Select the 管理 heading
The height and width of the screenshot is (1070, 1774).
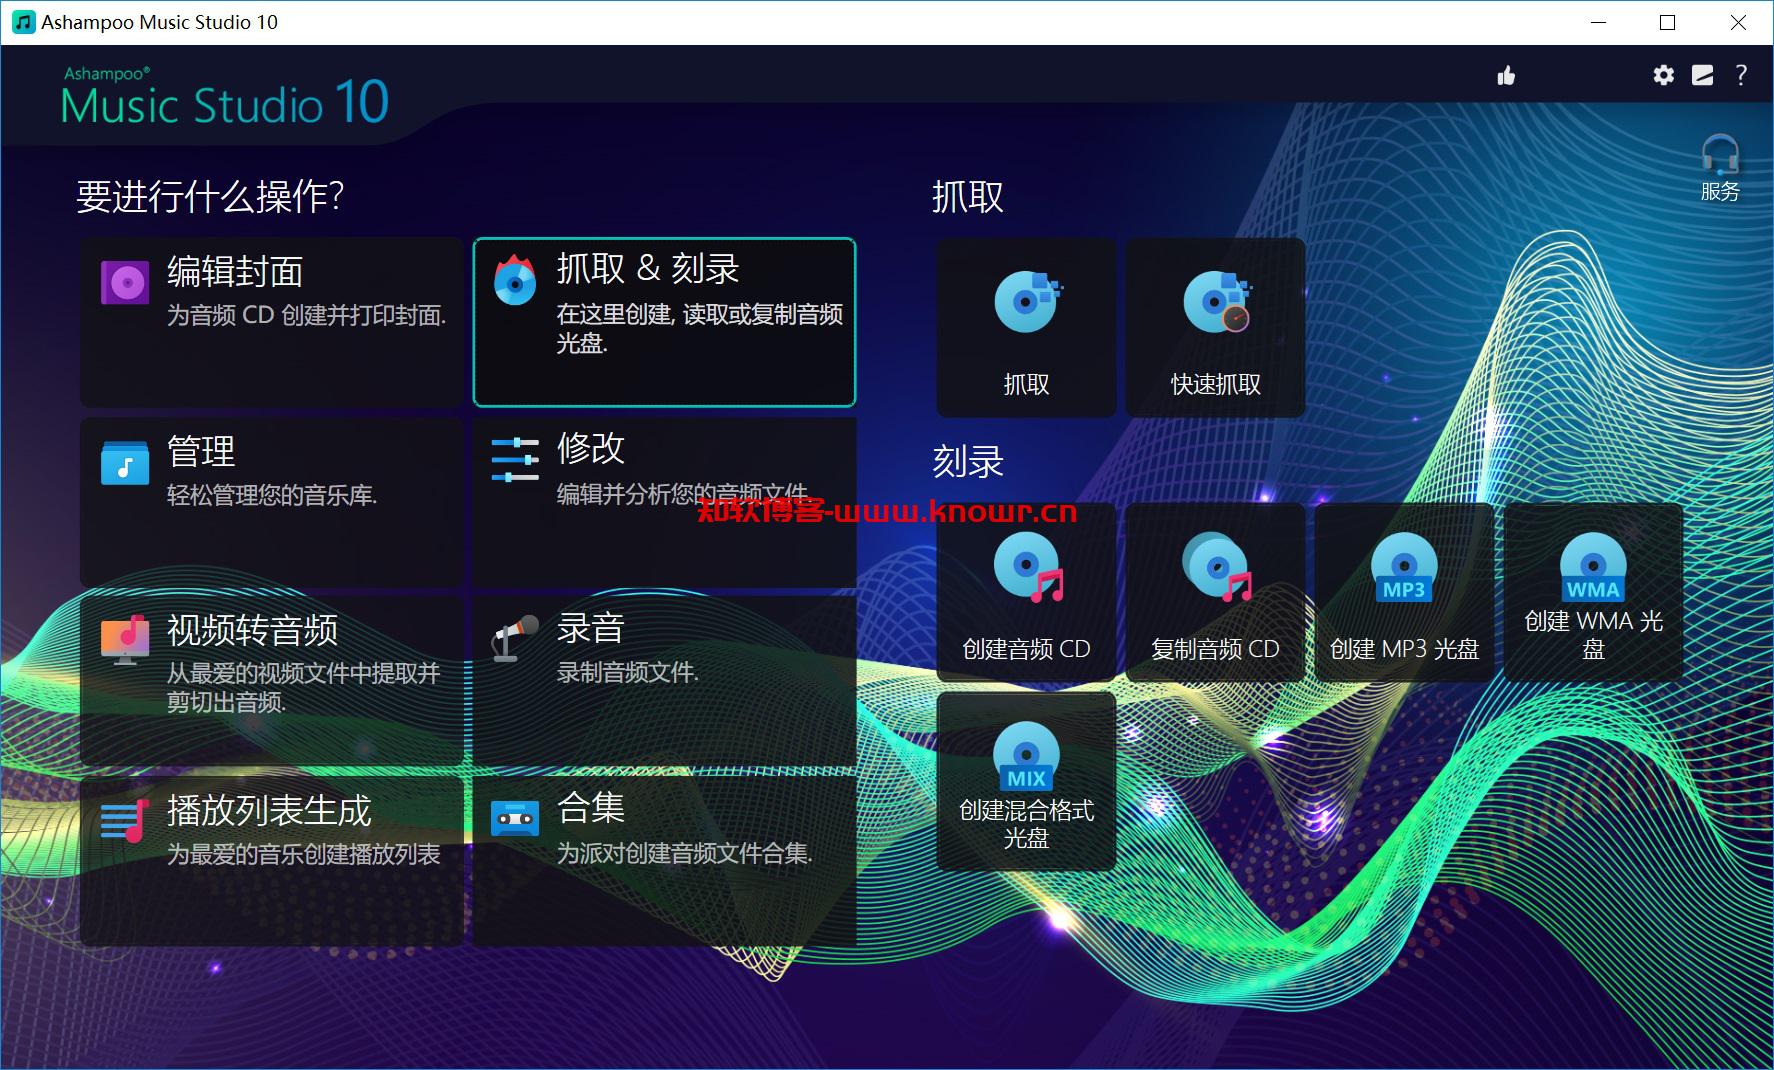[201, 451]
